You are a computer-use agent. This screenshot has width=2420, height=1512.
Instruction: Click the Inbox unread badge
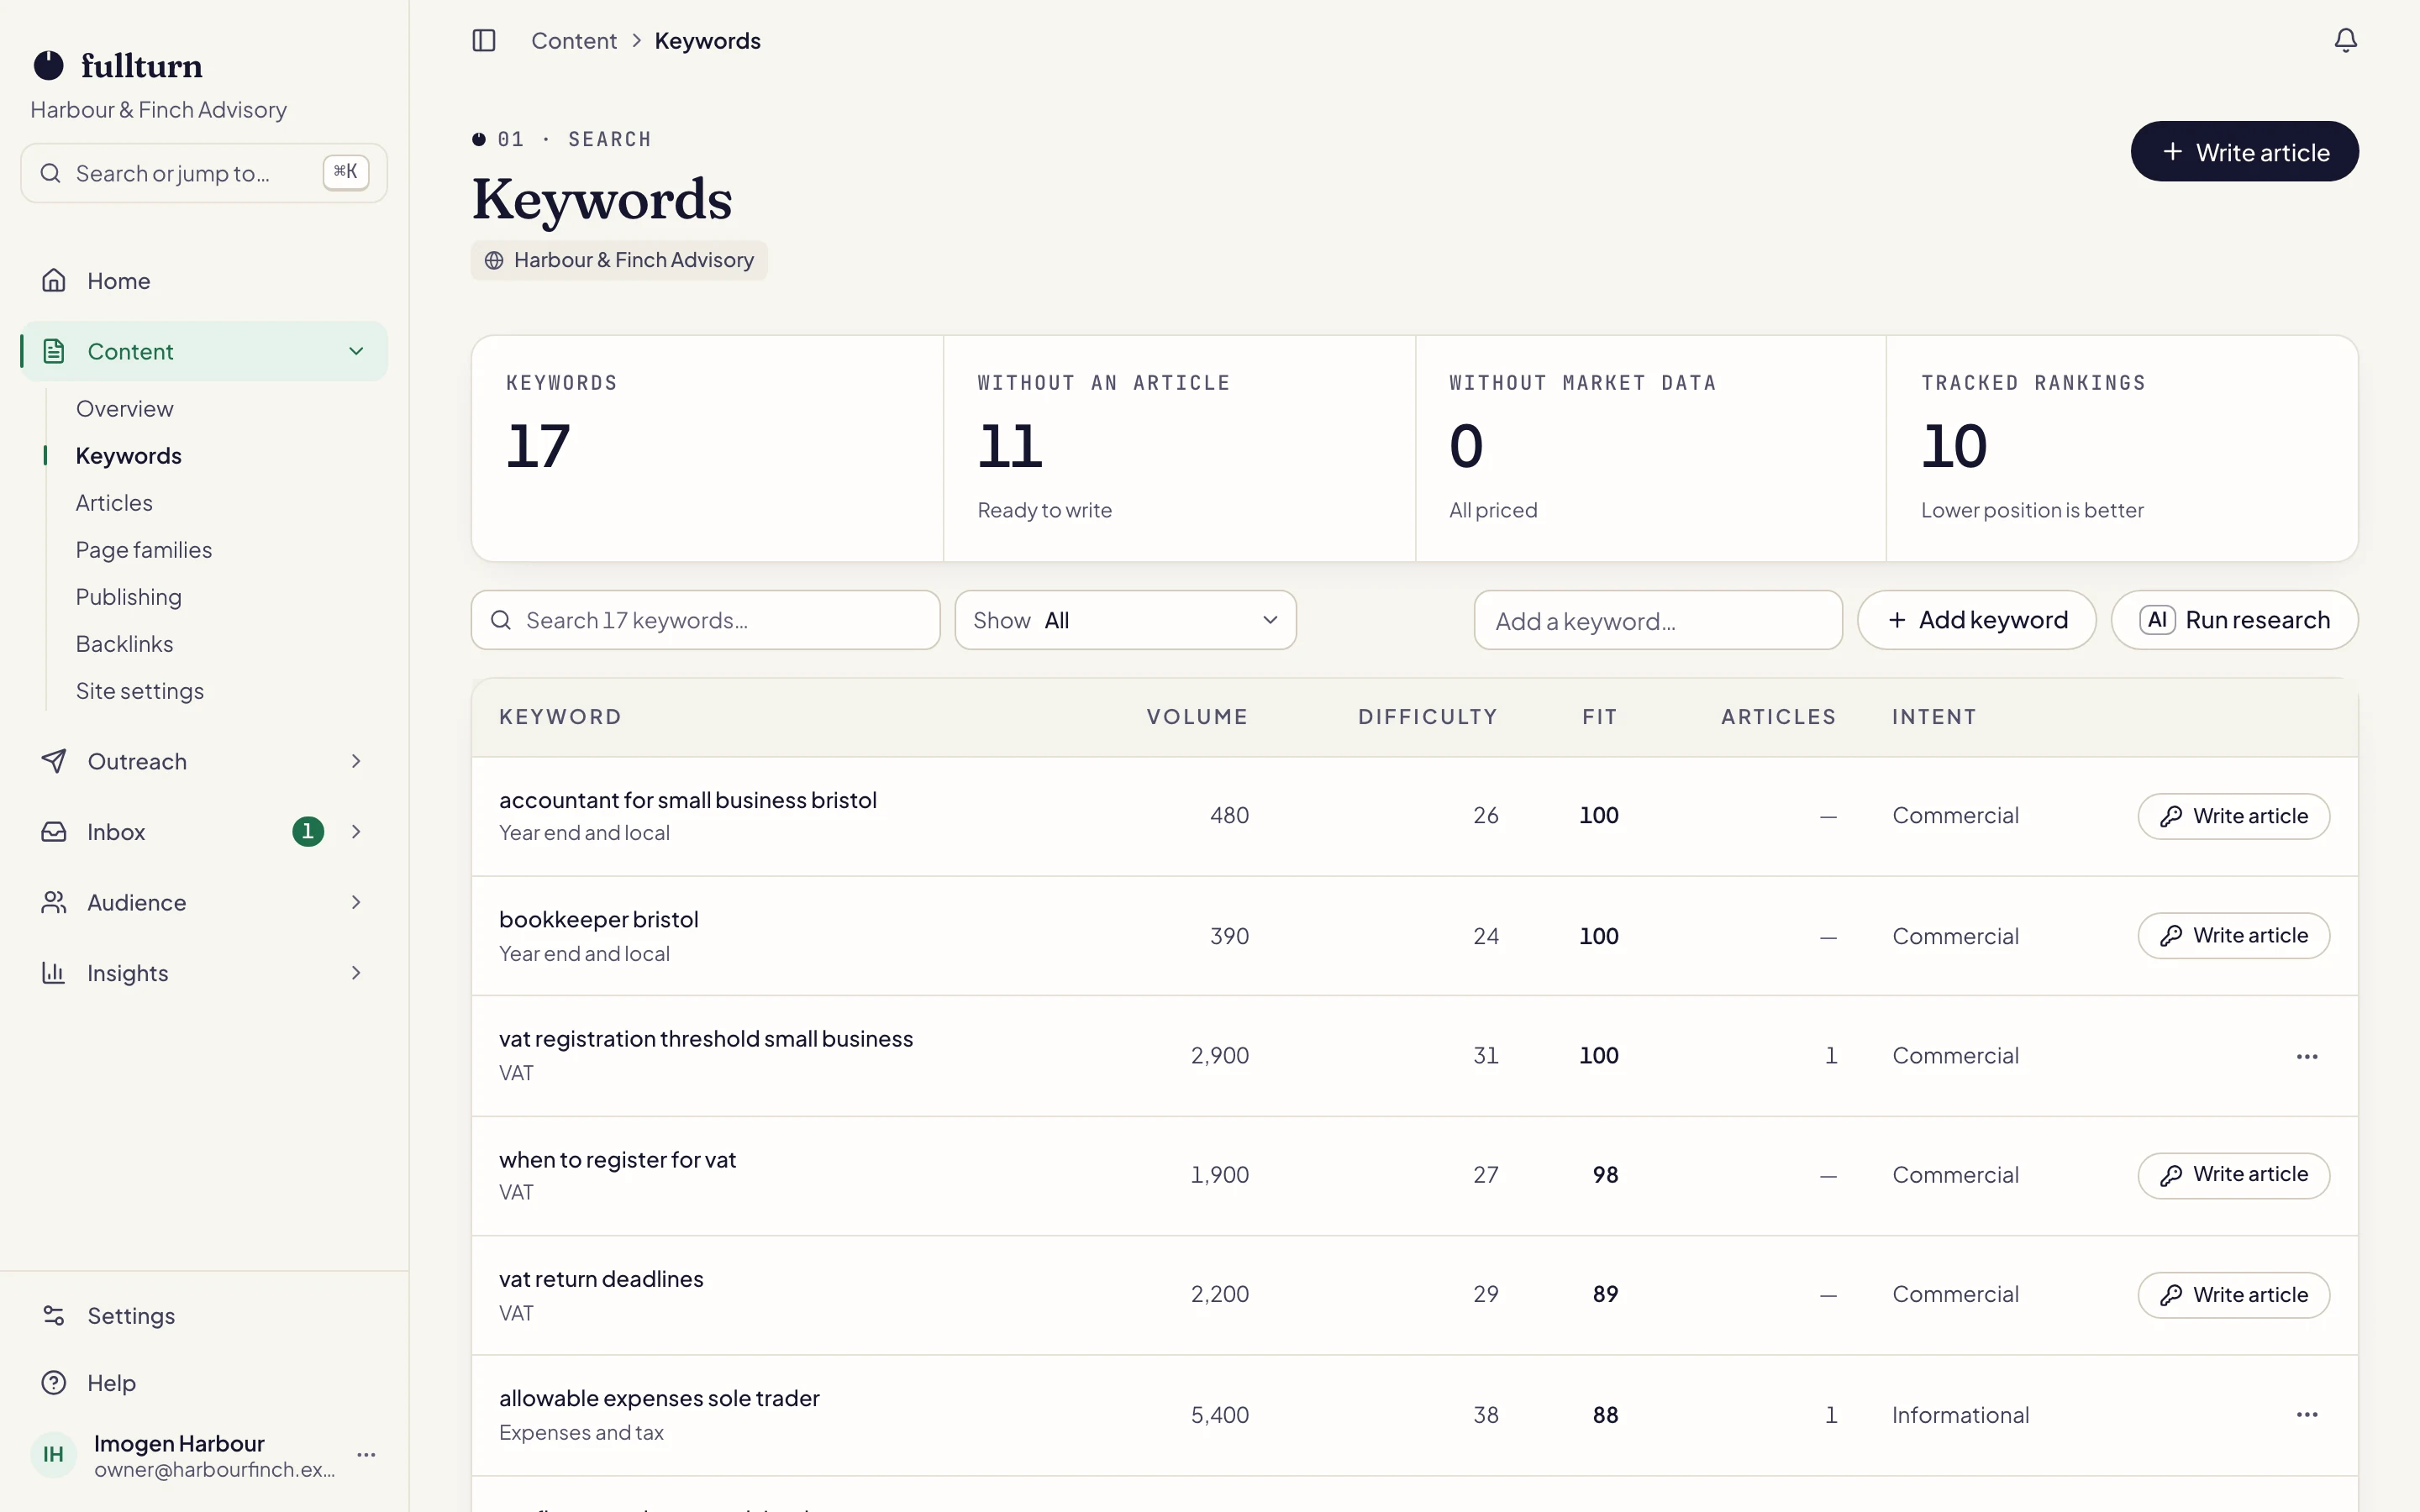point(308,832)
